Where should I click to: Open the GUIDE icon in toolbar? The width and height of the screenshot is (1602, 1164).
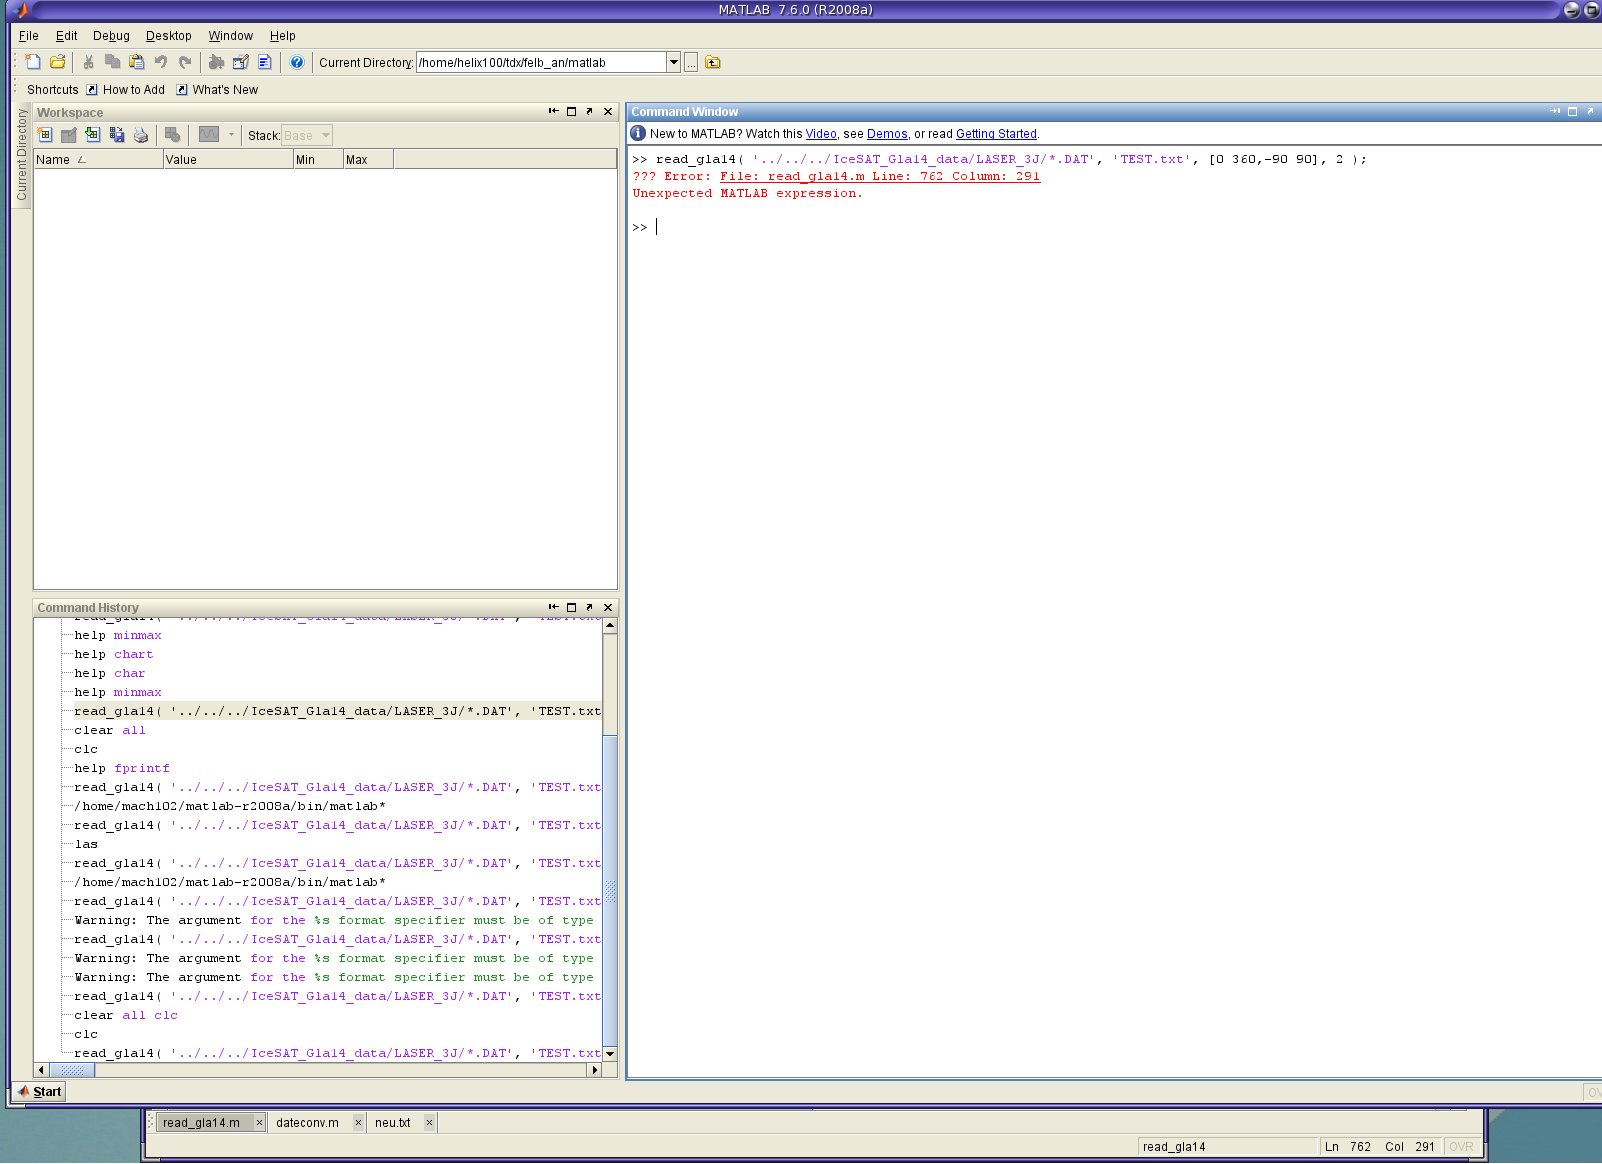(x=240, y=62)
